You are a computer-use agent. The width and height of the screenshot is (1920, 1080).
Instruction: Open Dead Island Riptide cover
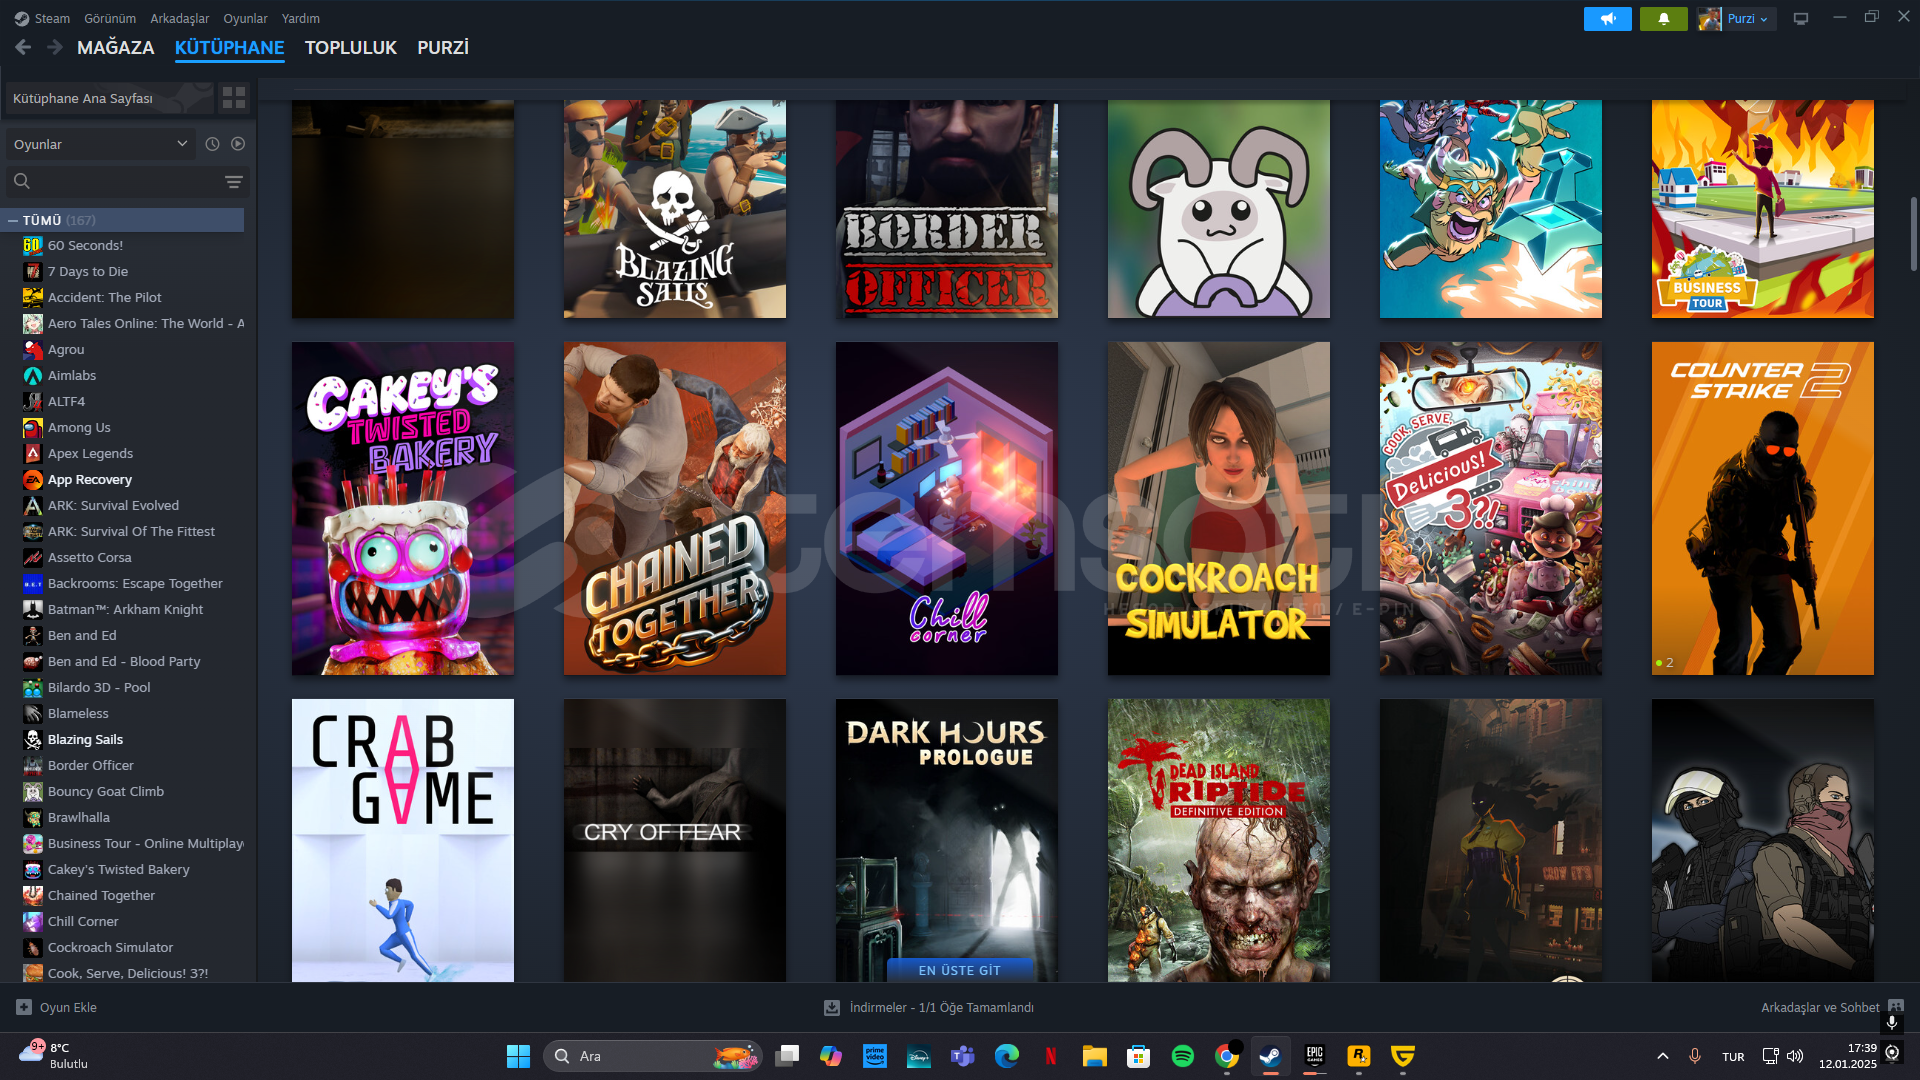coord(1218,840)
